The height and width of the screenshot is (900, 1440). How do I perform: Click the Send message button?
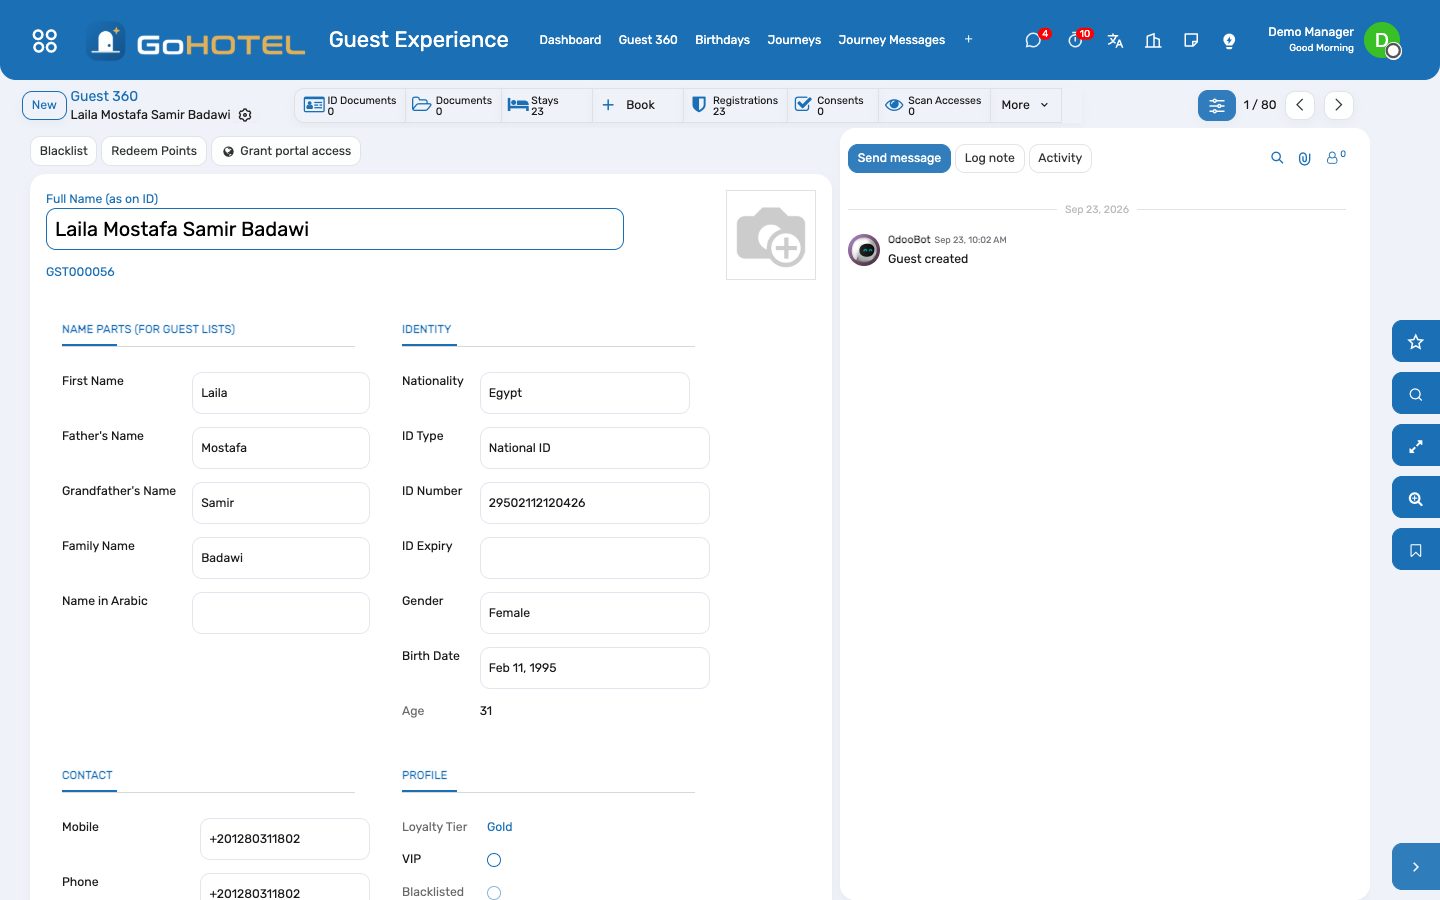click(x=899, y=158)
